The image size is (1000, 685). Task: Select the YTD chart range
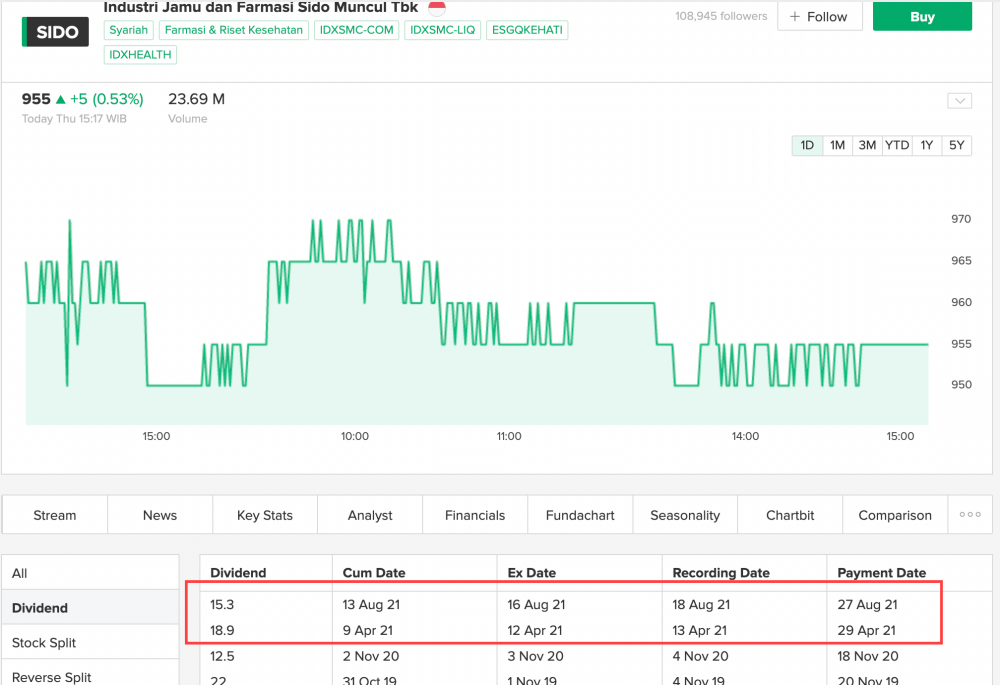897,145
